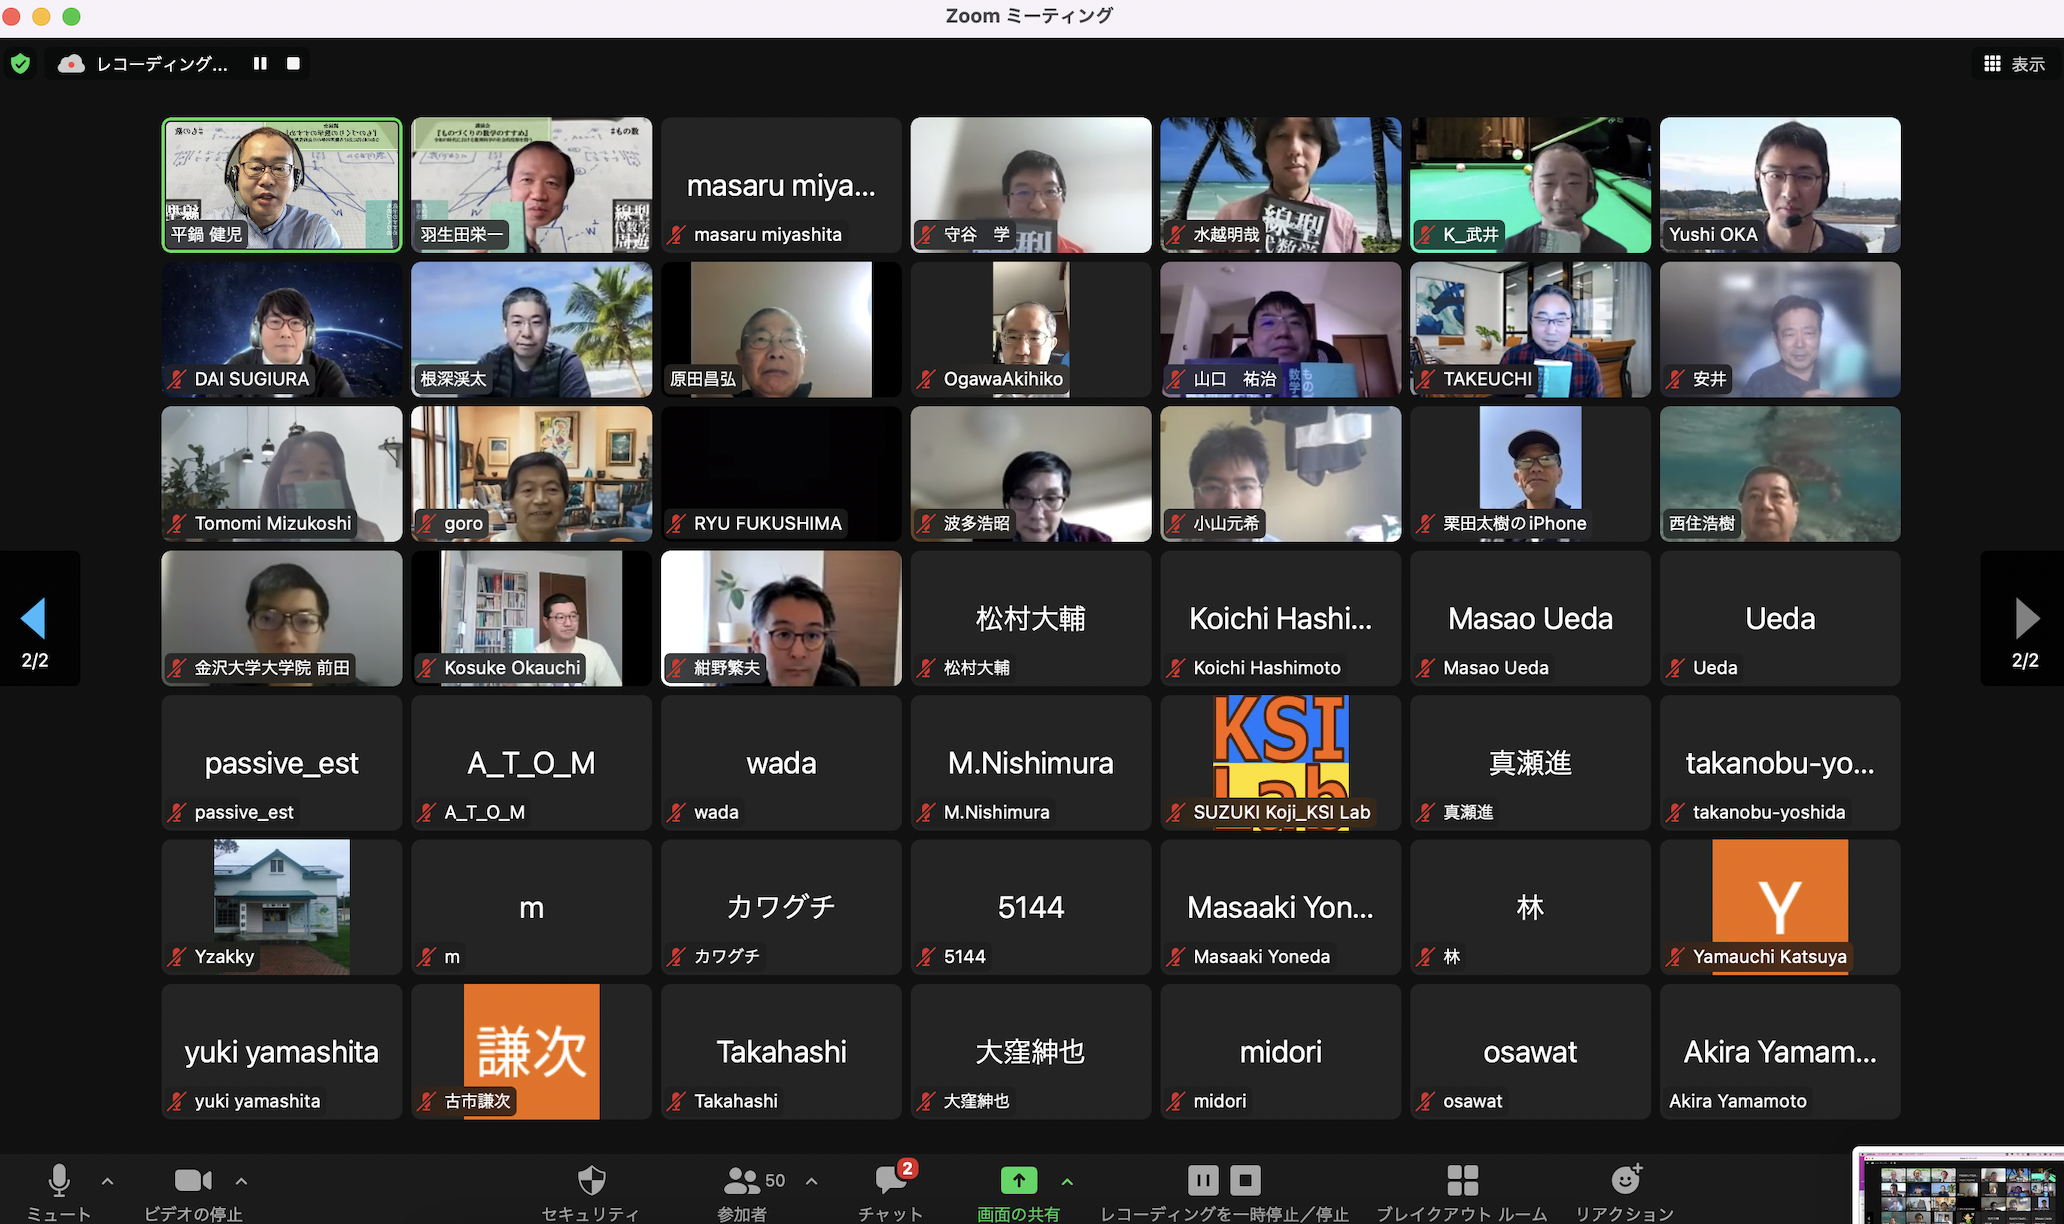The width and height of the screenshot is (2064, 1224).
Task: Expand participants options arrow
Action: (811, 1181)
